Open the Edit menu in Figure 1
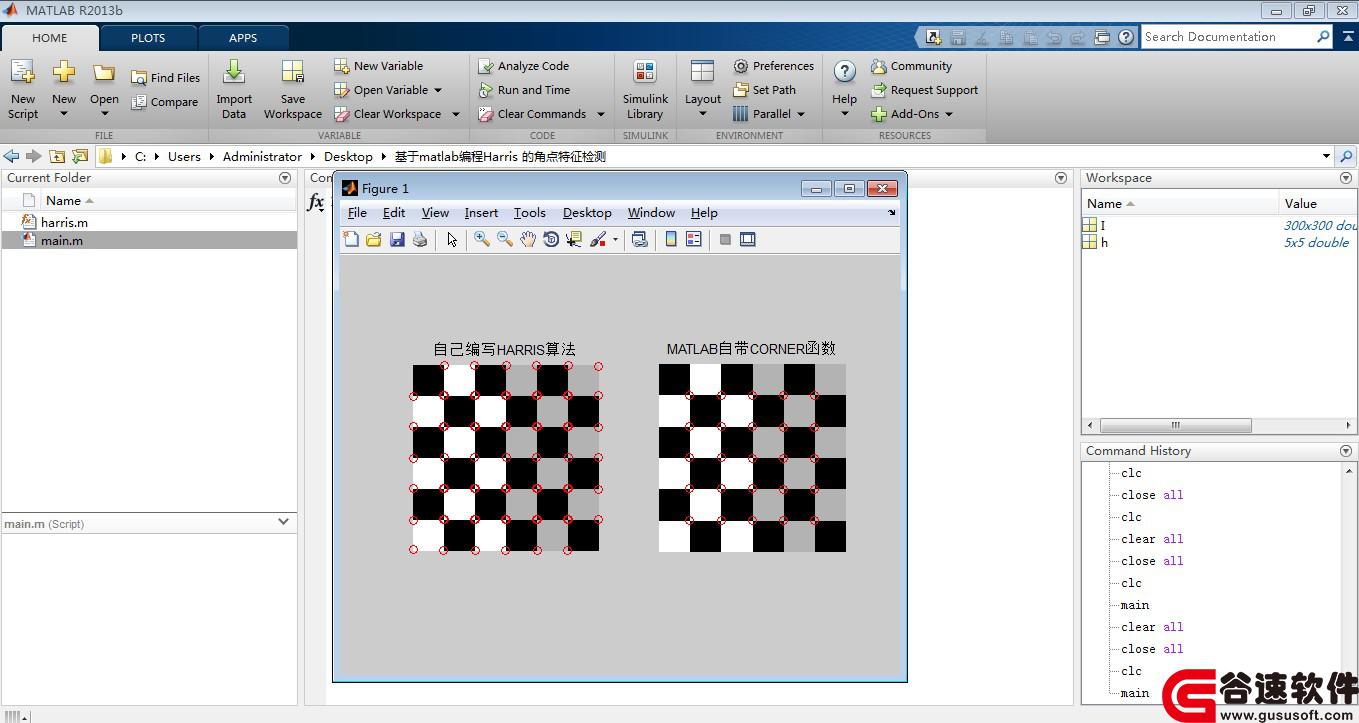The image size is (1359, 723). click(394, 213)
